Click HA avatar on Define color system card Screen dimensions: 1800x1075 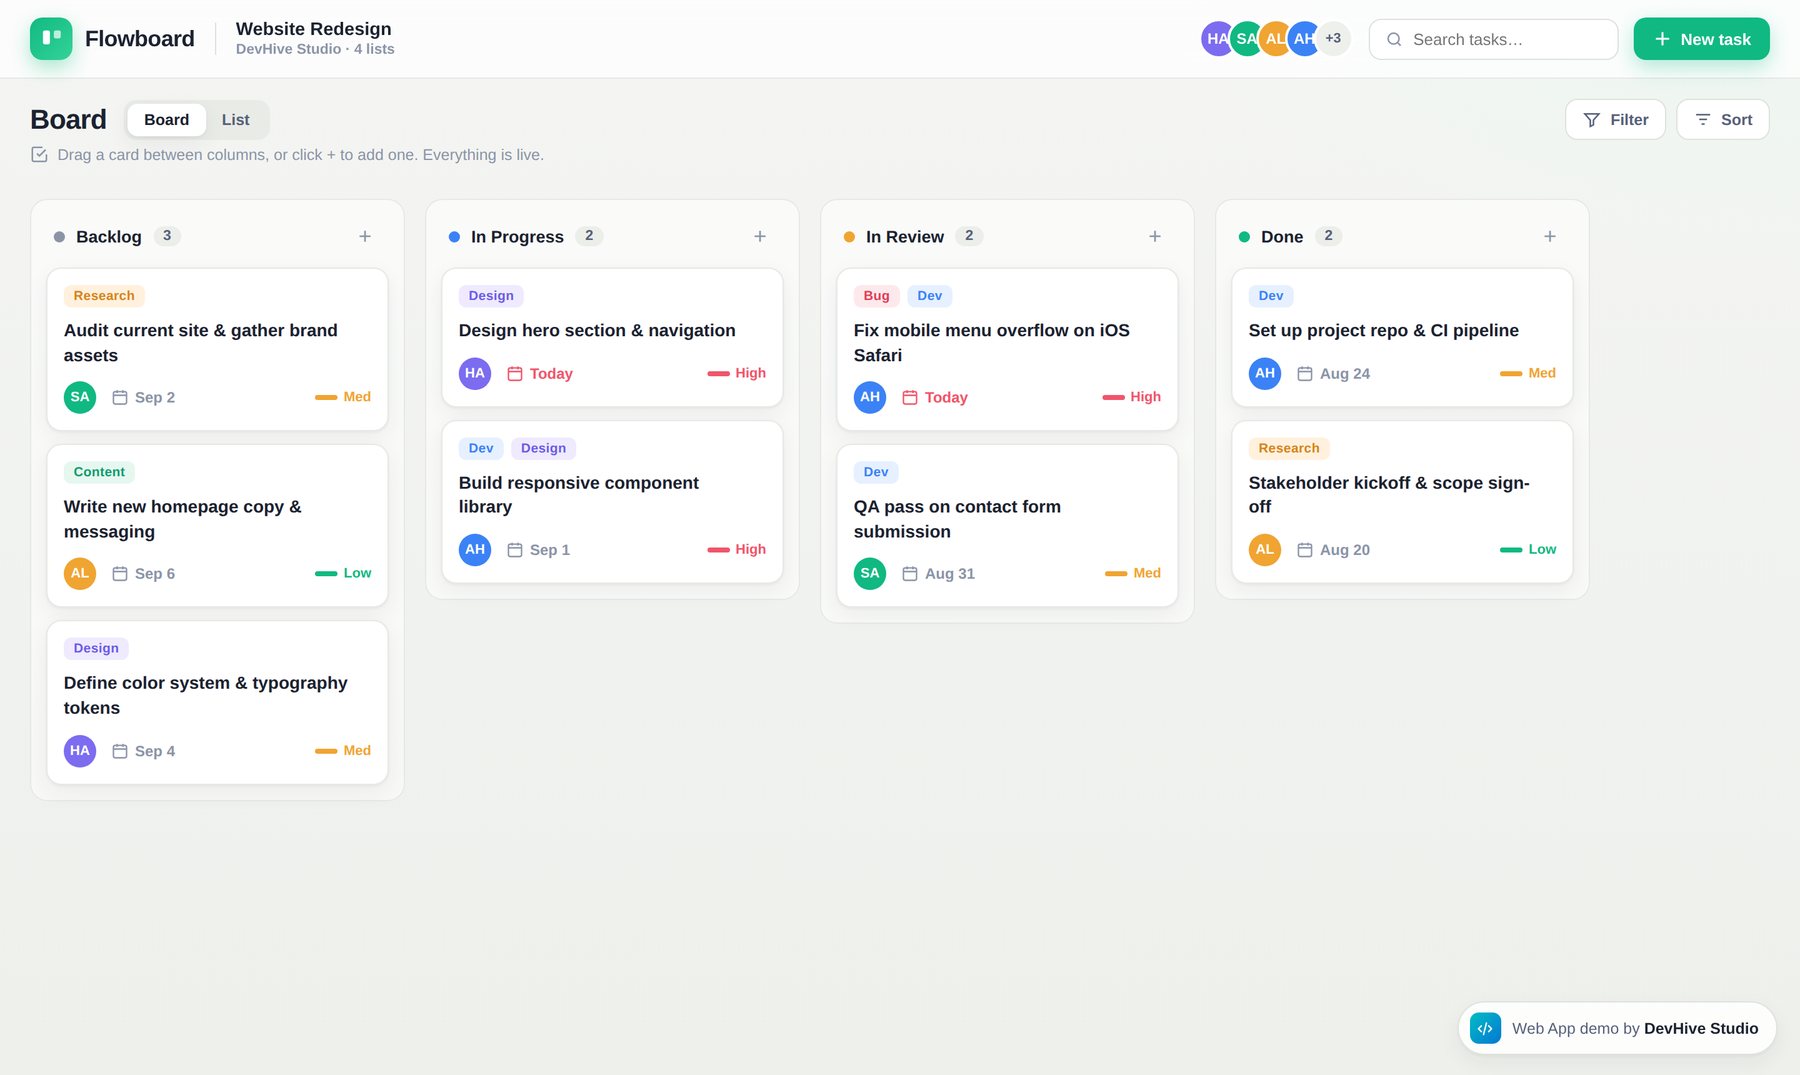click(x=80, y=750)
